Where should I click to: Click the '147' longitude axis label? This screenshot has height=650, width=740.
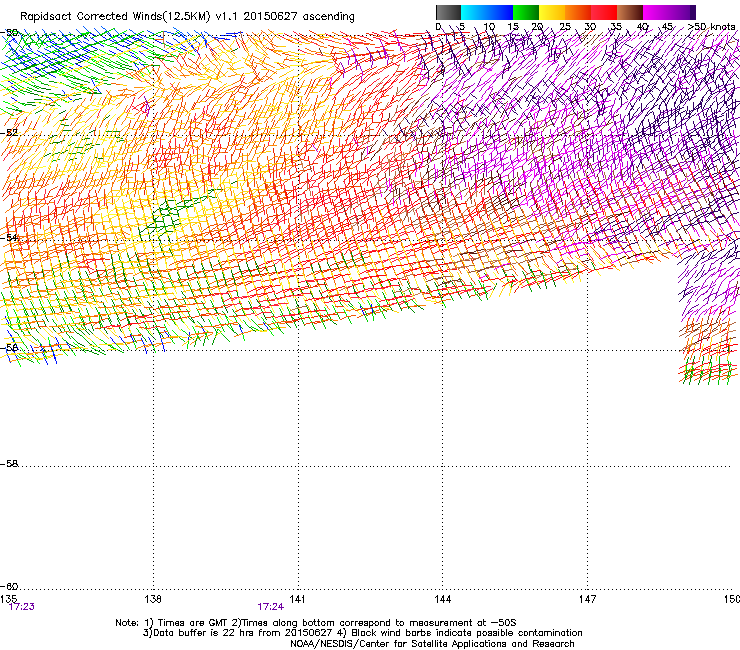coord(587,599)
